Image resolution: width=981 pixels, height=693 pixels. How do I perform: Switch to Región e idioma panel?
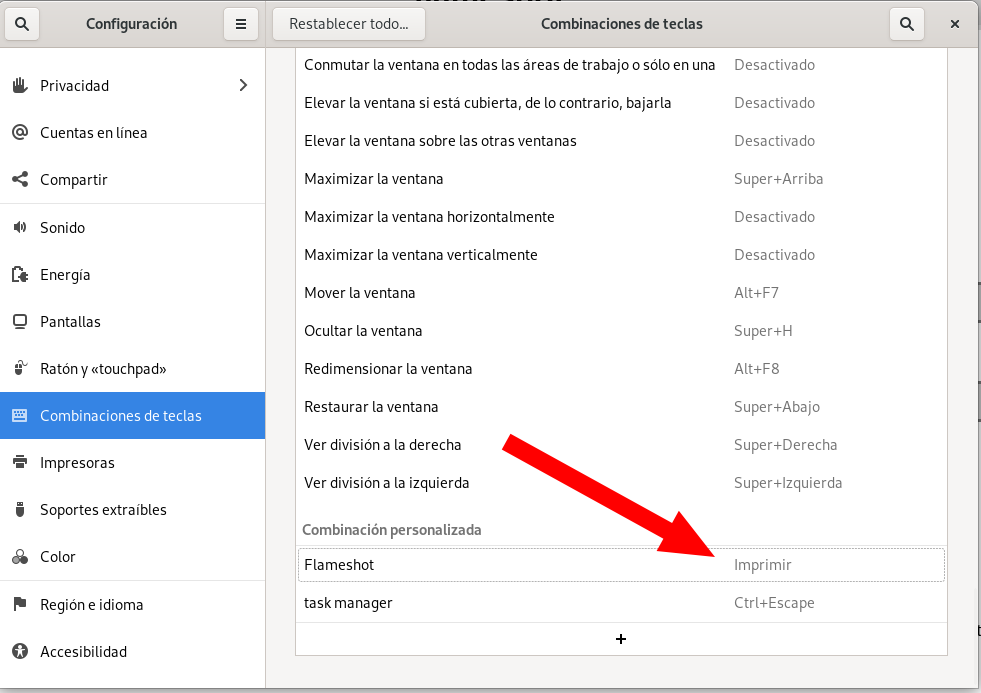(x=91, y=605)
